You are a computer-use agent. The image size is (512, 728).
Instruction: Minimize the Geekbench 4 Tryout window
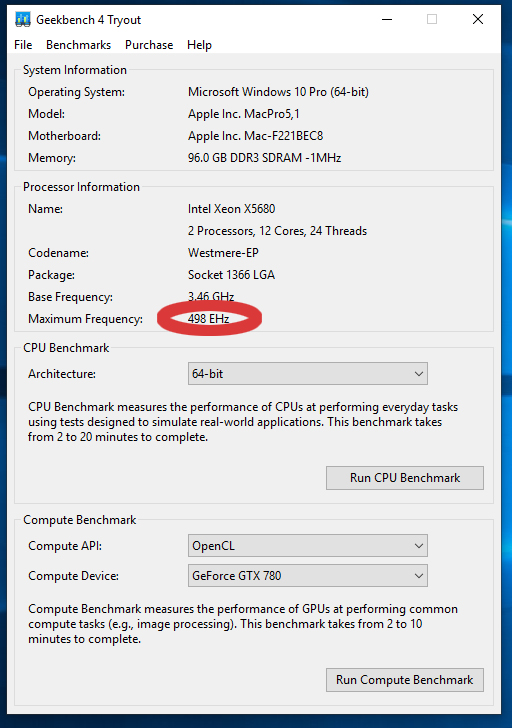pyautogui.click(x=387, y=20)
